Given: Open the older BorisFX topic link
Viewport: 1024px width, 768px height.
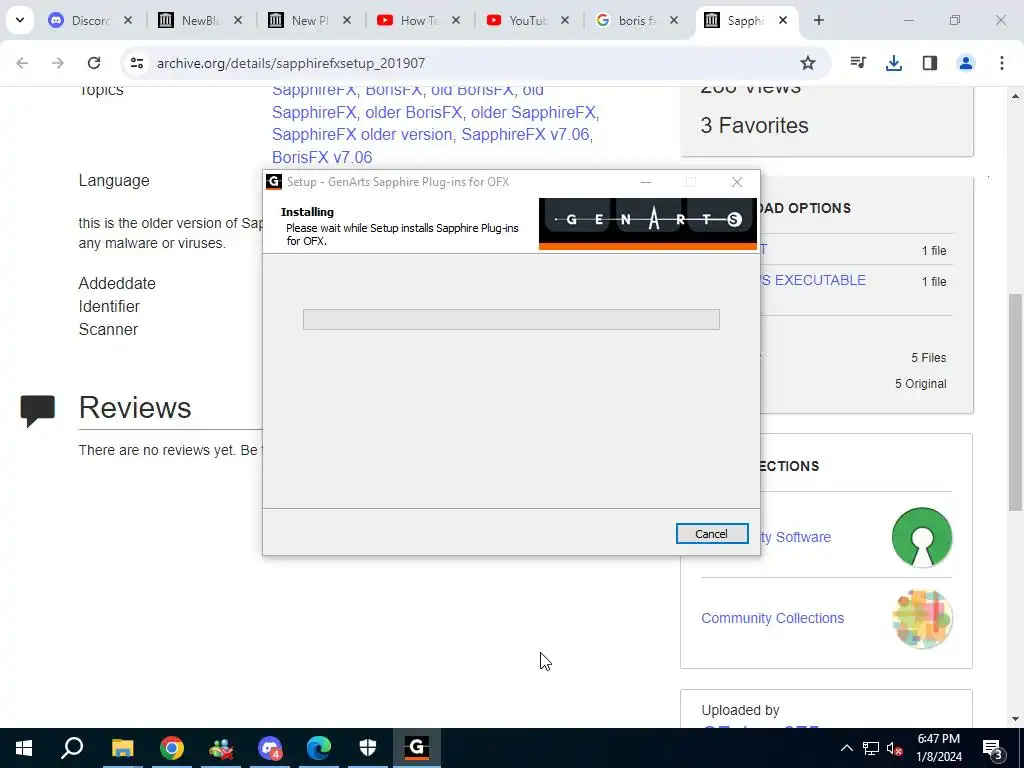Looking at the screenshot, I should (413, 112).
